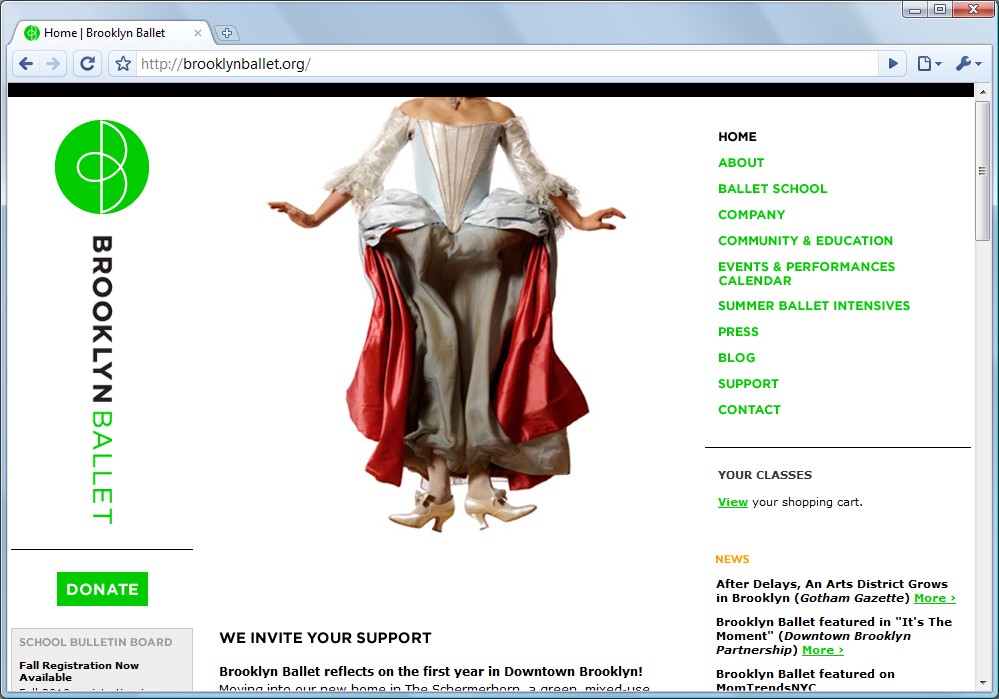Select the Home | Brooklyn Ballet tab
Screen dimensions: 999x699
tap(113, 33)
